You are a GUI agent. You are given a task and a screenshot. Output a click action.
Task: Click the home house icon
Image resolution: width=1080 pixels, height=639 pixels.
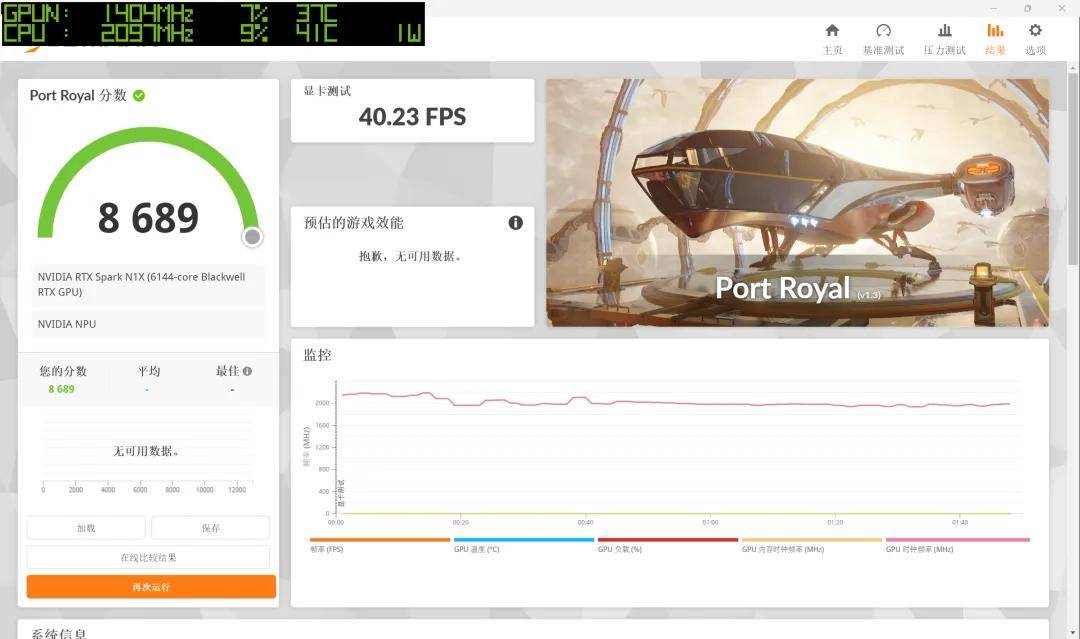832,30
